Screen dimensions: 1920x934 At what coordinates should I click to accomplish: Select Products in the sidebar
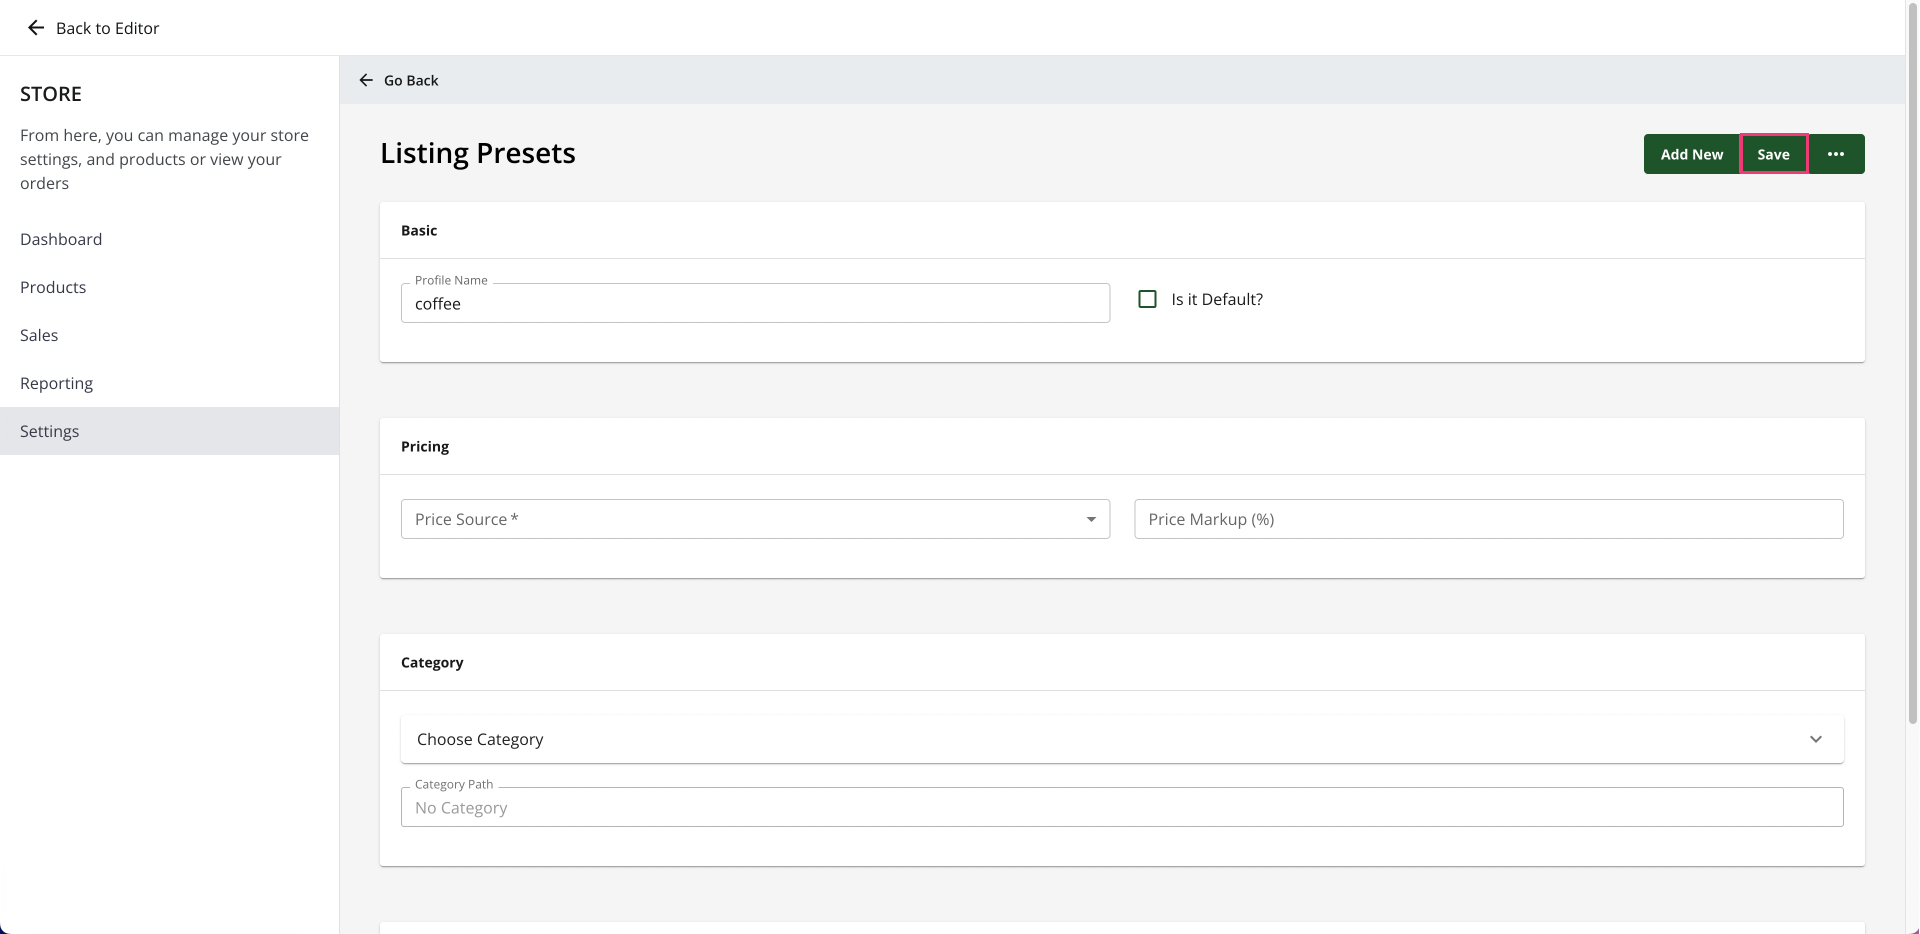(x=53, y=287)
